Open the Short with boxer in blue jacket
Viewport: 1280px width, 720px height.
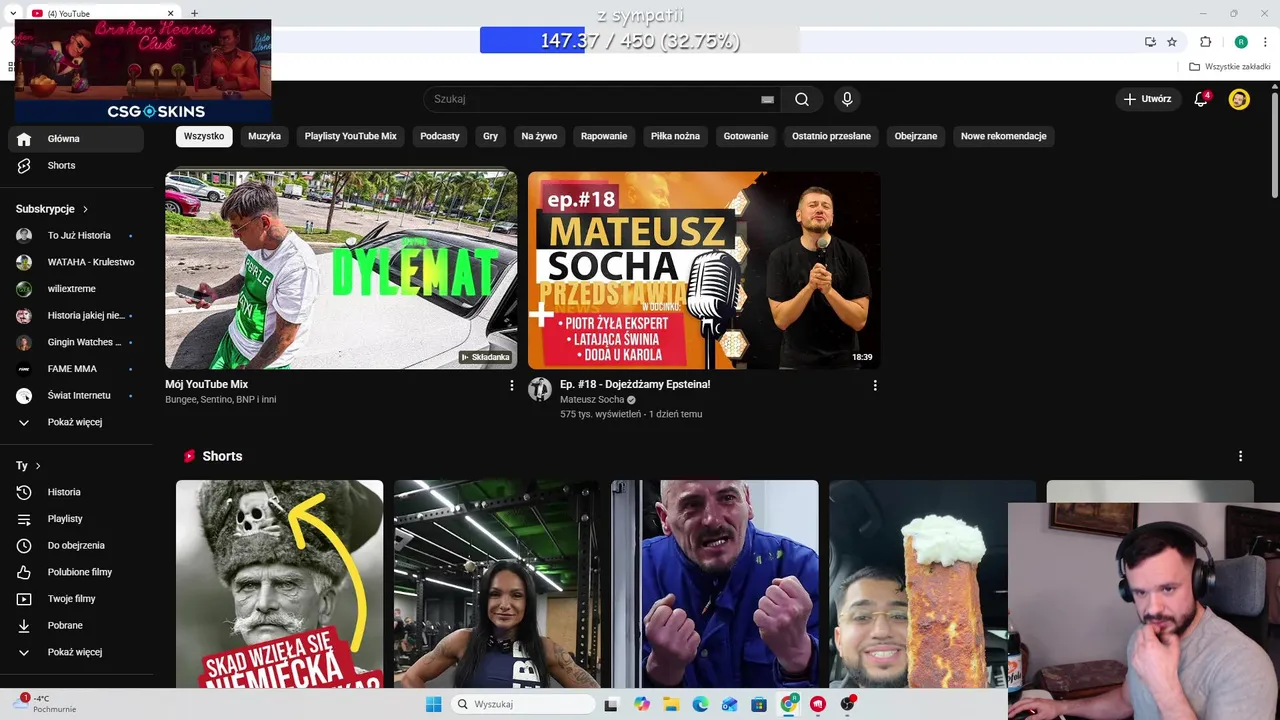click(715, 584)
